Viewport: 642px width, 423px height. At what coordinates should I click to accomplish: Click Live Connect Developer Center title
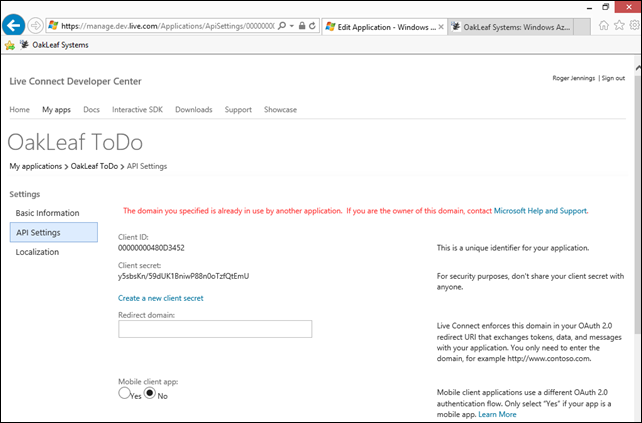(x=75, y=81)
